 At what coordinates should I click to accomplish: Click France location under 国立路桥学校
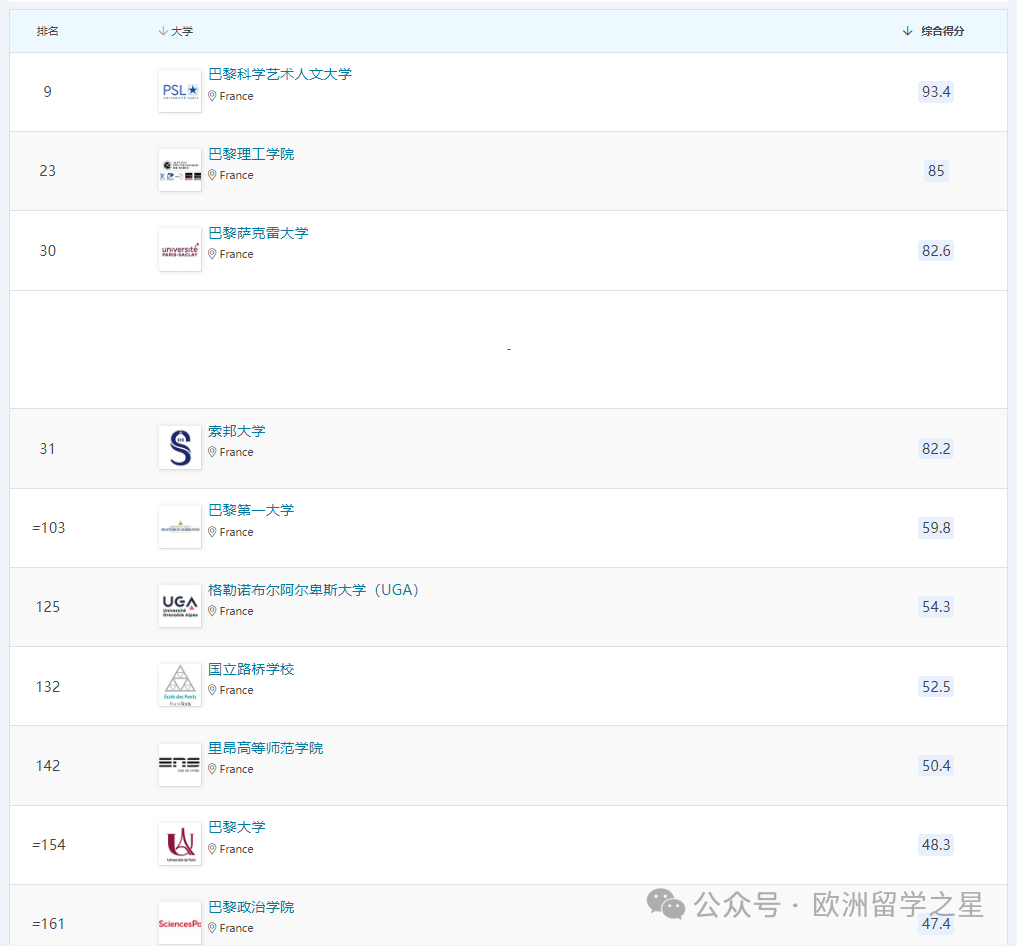click(236, 690)
